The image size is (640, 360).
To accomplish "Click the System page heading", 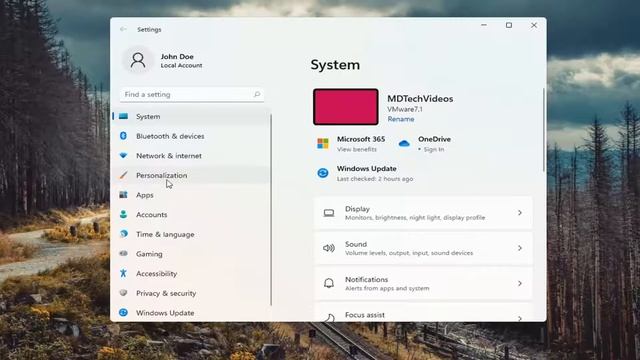I will coord(335,65).
